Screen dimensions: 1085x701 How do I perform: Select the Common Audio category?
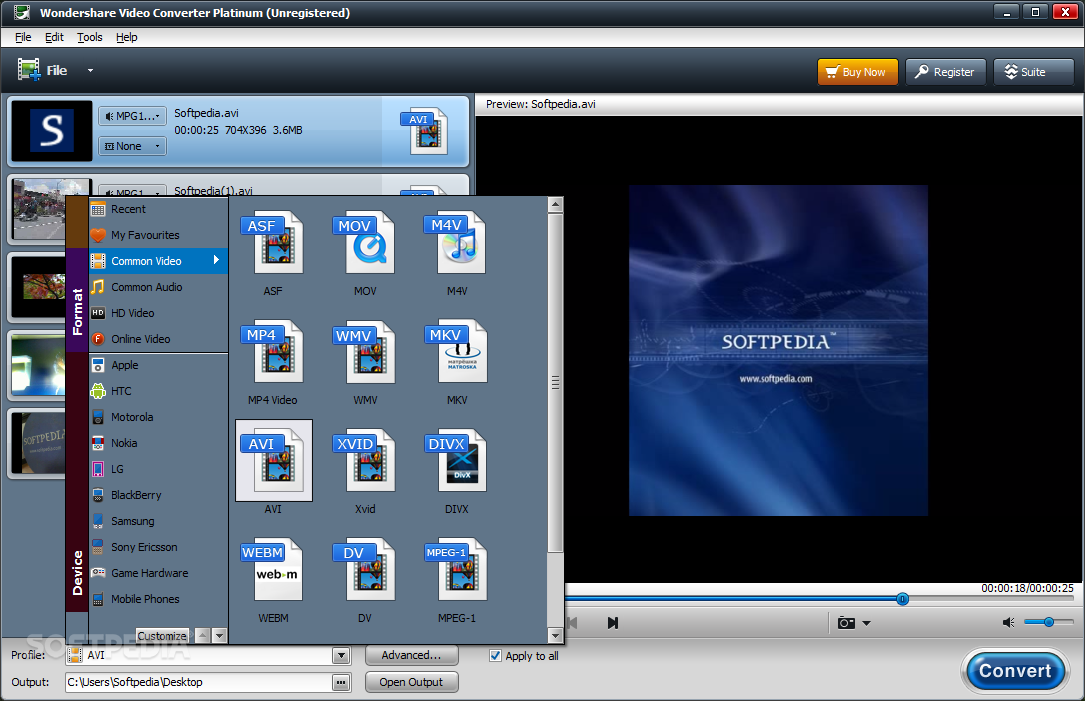point(158,287)
